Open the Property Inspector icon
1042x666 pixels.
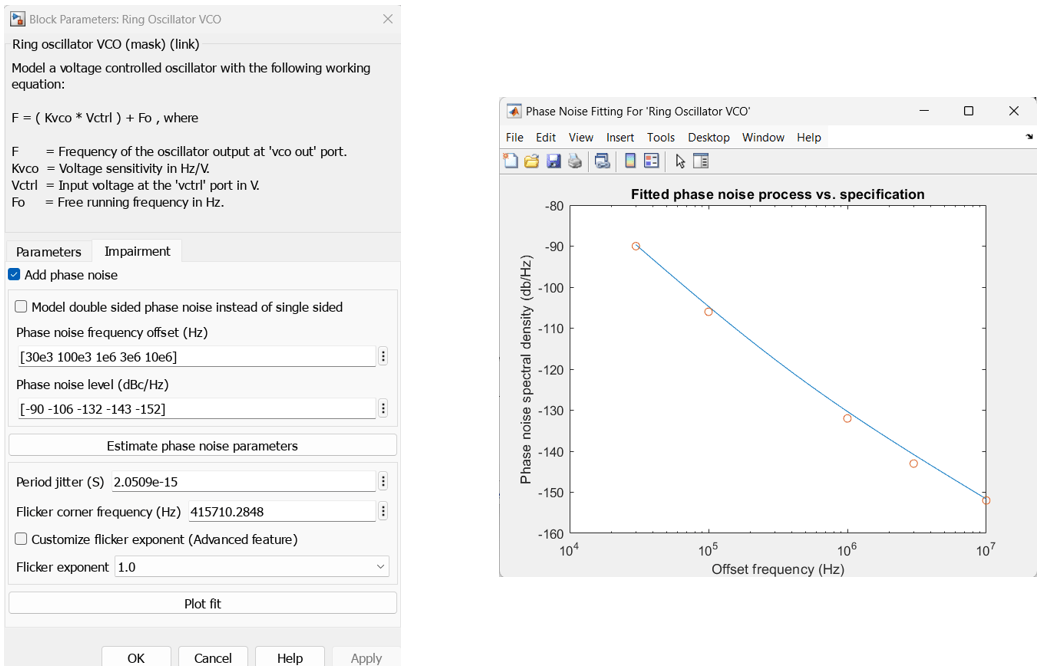tap(701, 161)
